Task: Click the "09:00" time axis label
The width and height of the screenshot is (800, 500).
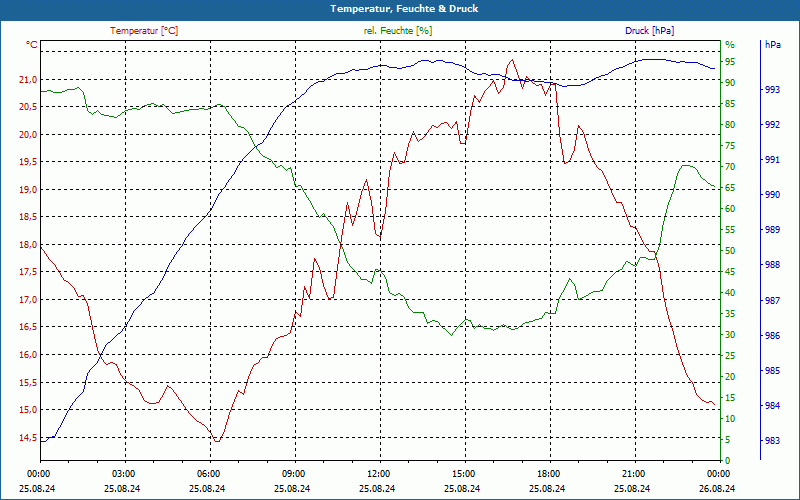Action: [x=293, y=474]
